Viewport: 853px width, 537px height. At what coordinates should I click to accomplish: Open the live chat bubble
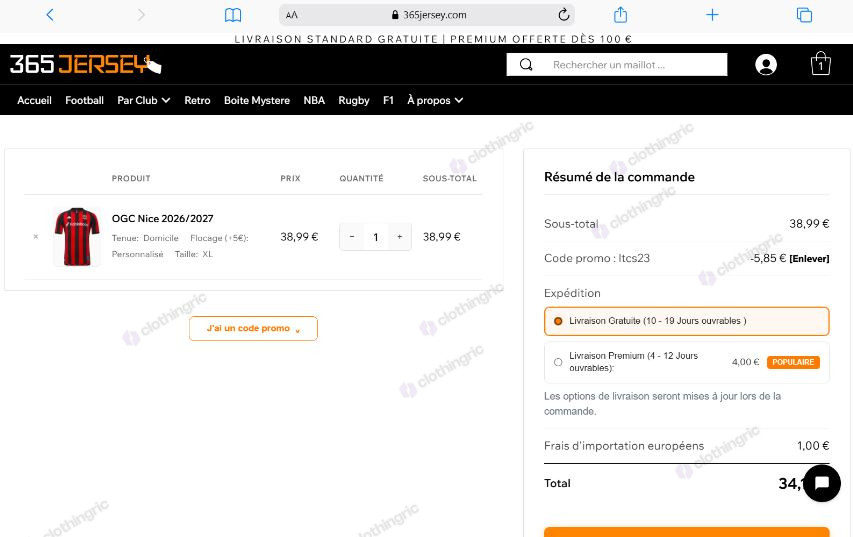pos(821,483)
